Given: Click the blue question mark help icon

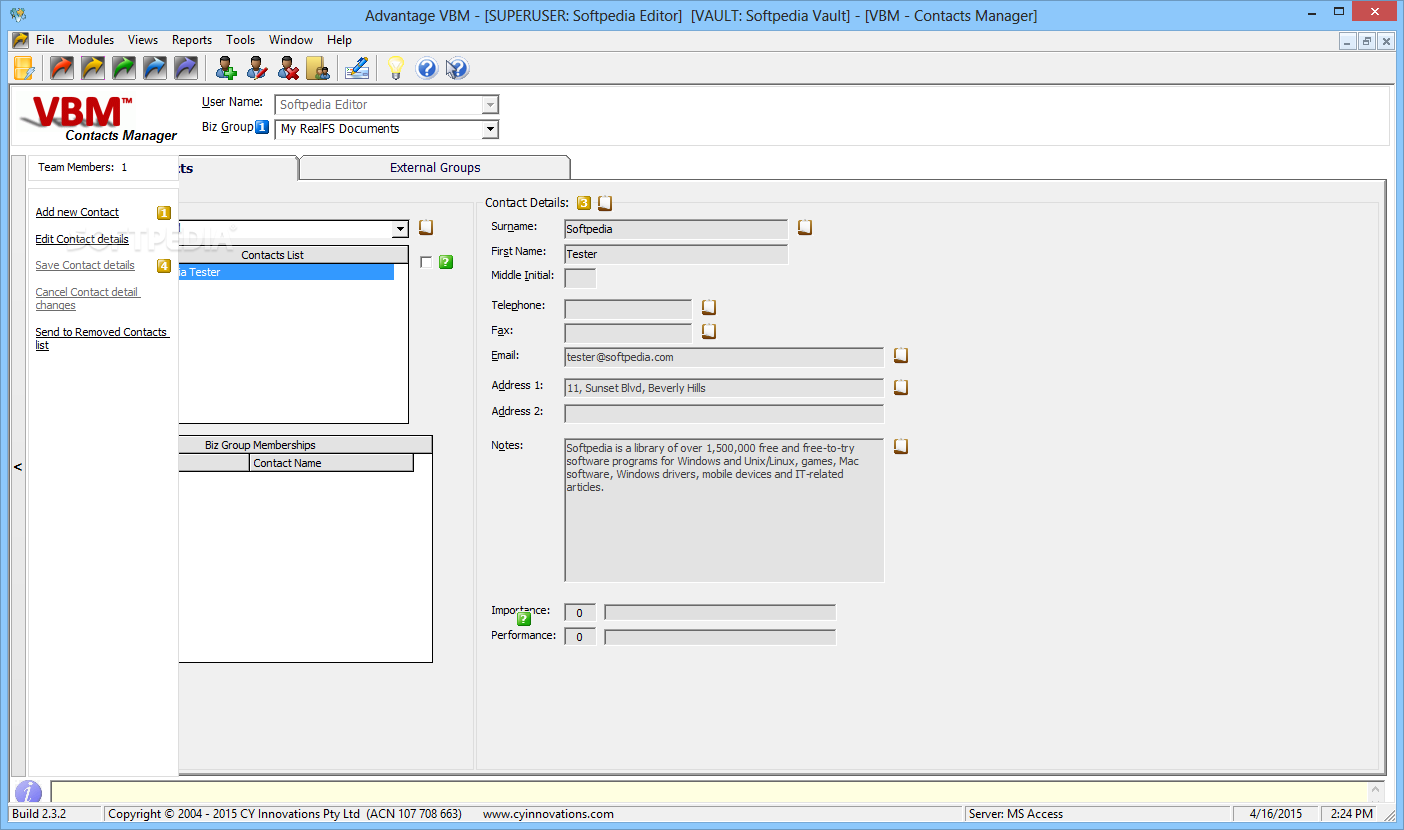Looking at the screenshot, I should 427,68.
